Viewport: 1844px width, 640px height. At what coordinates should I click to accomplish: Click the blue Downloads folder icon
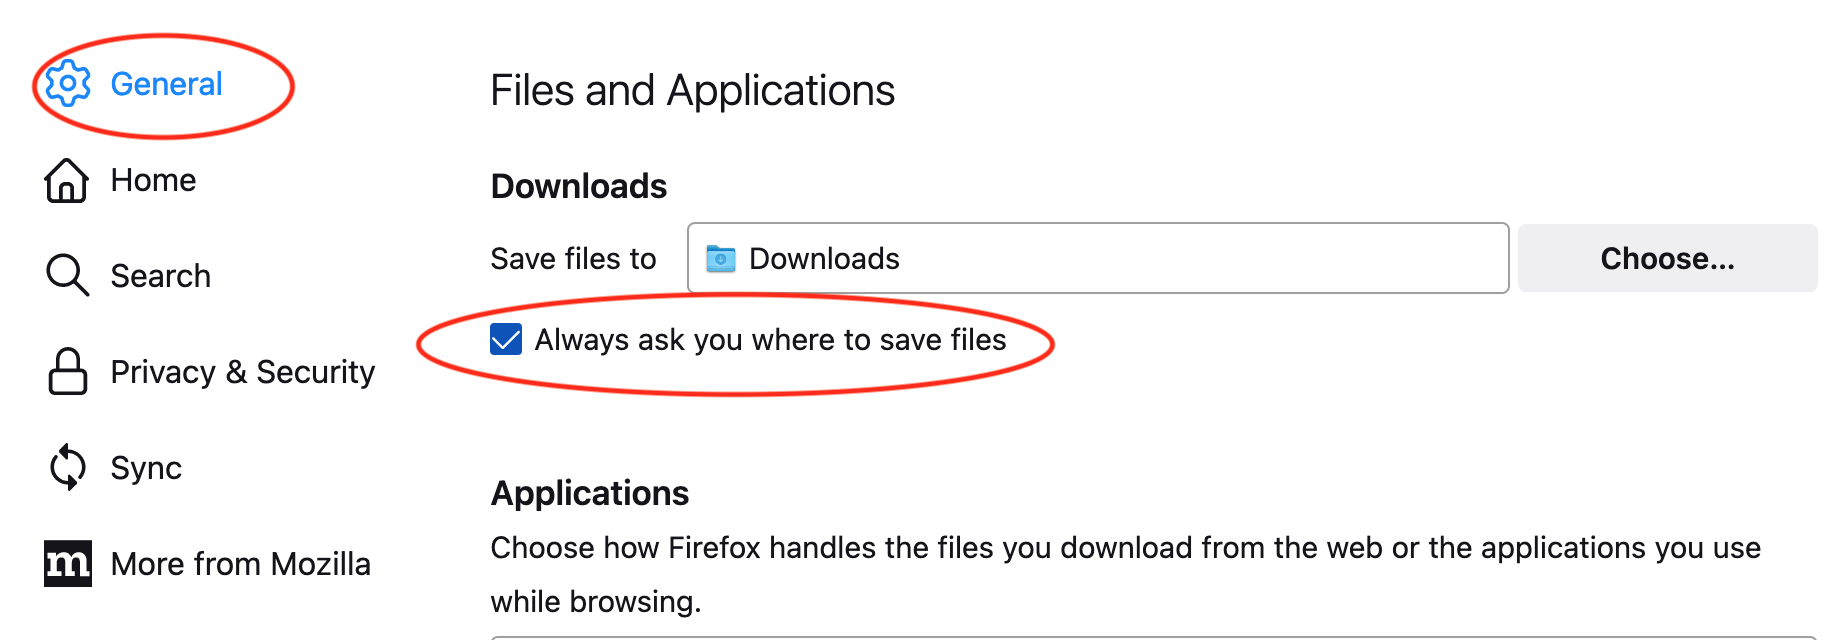coord(720,259)
